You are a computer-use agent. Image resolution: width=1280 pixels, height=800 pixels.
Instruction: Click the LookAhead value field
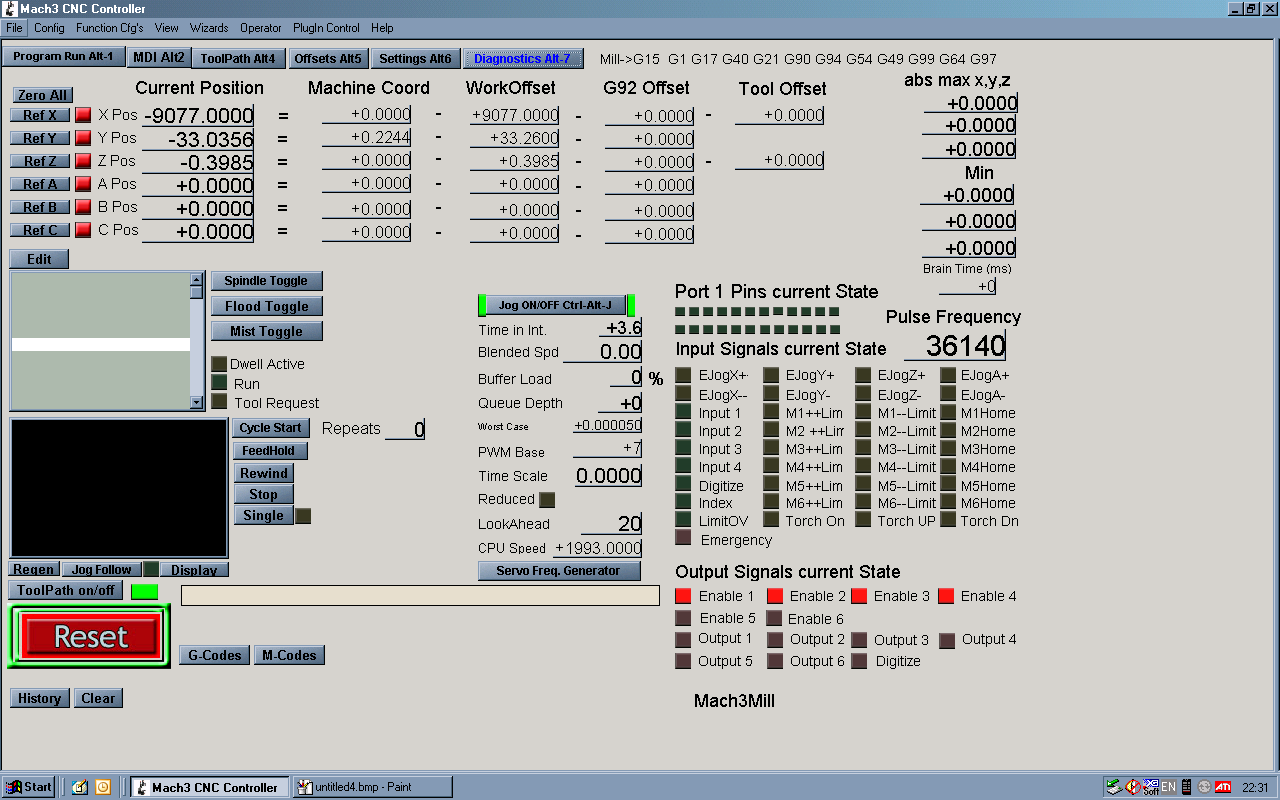pyautogui.click(x=611, y=524)
